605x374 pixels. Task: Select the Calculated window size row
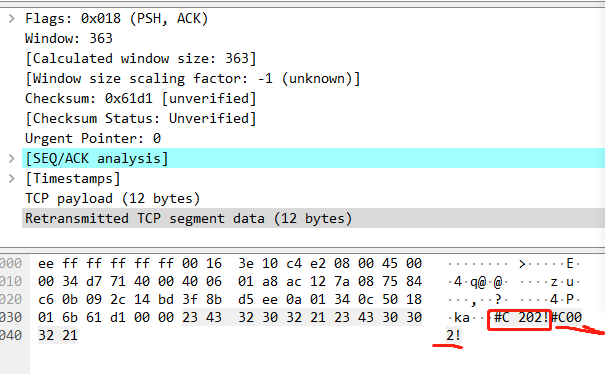click(x=141, y=59)
